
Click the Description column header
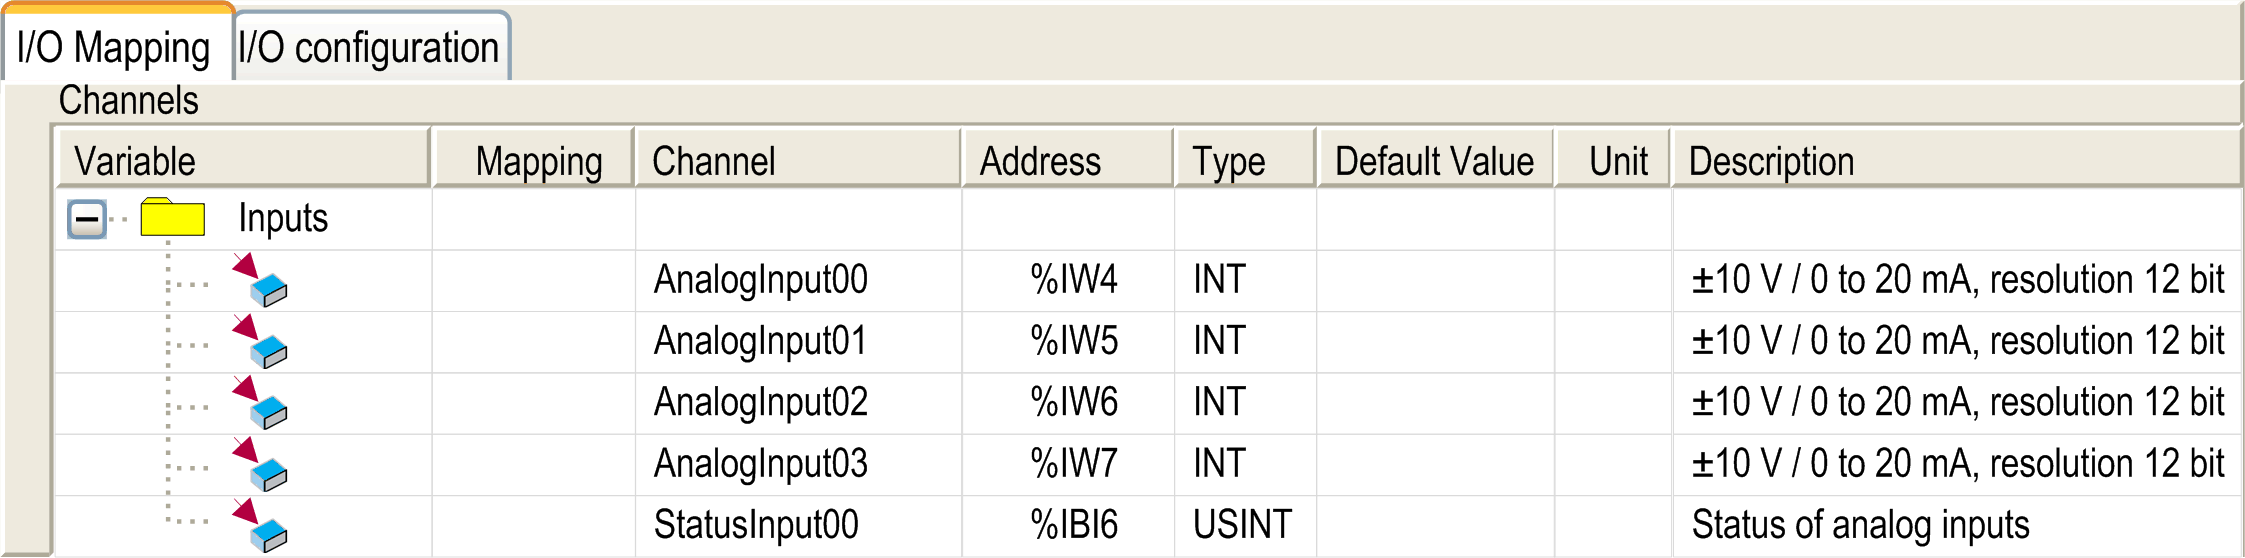click(1771, 161)
